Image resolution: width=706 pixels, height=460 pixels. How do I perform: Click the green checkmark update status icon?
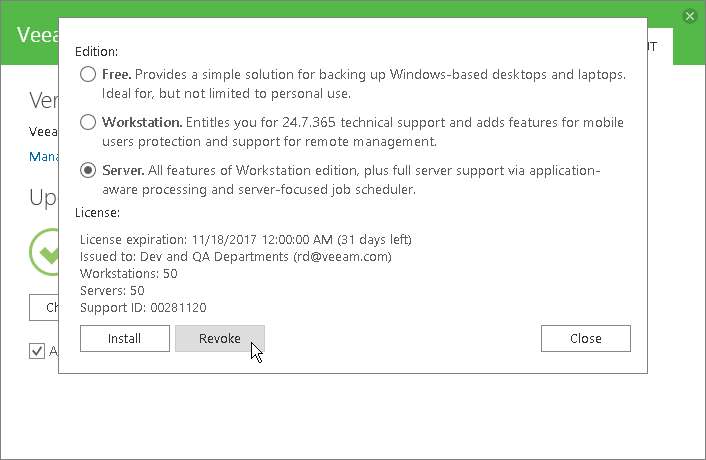point(44,252)
